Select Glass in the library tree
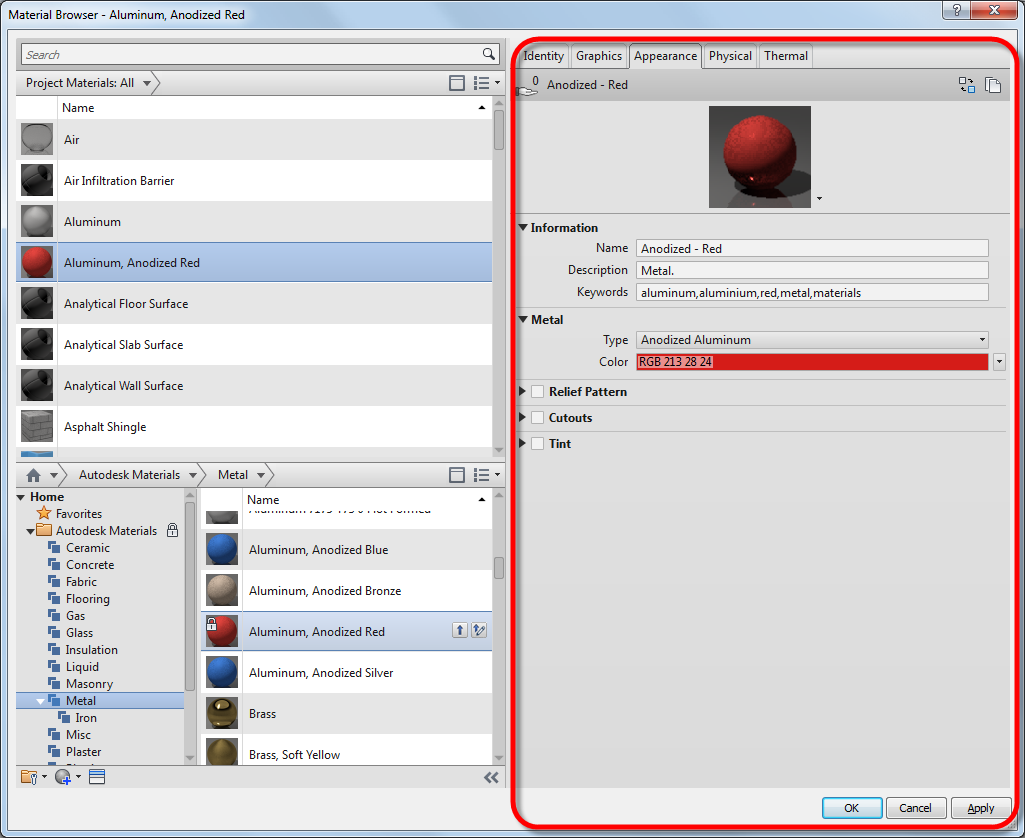Image resolution: width=1025 pixels, height=838 pixels. tap(79, 633)
